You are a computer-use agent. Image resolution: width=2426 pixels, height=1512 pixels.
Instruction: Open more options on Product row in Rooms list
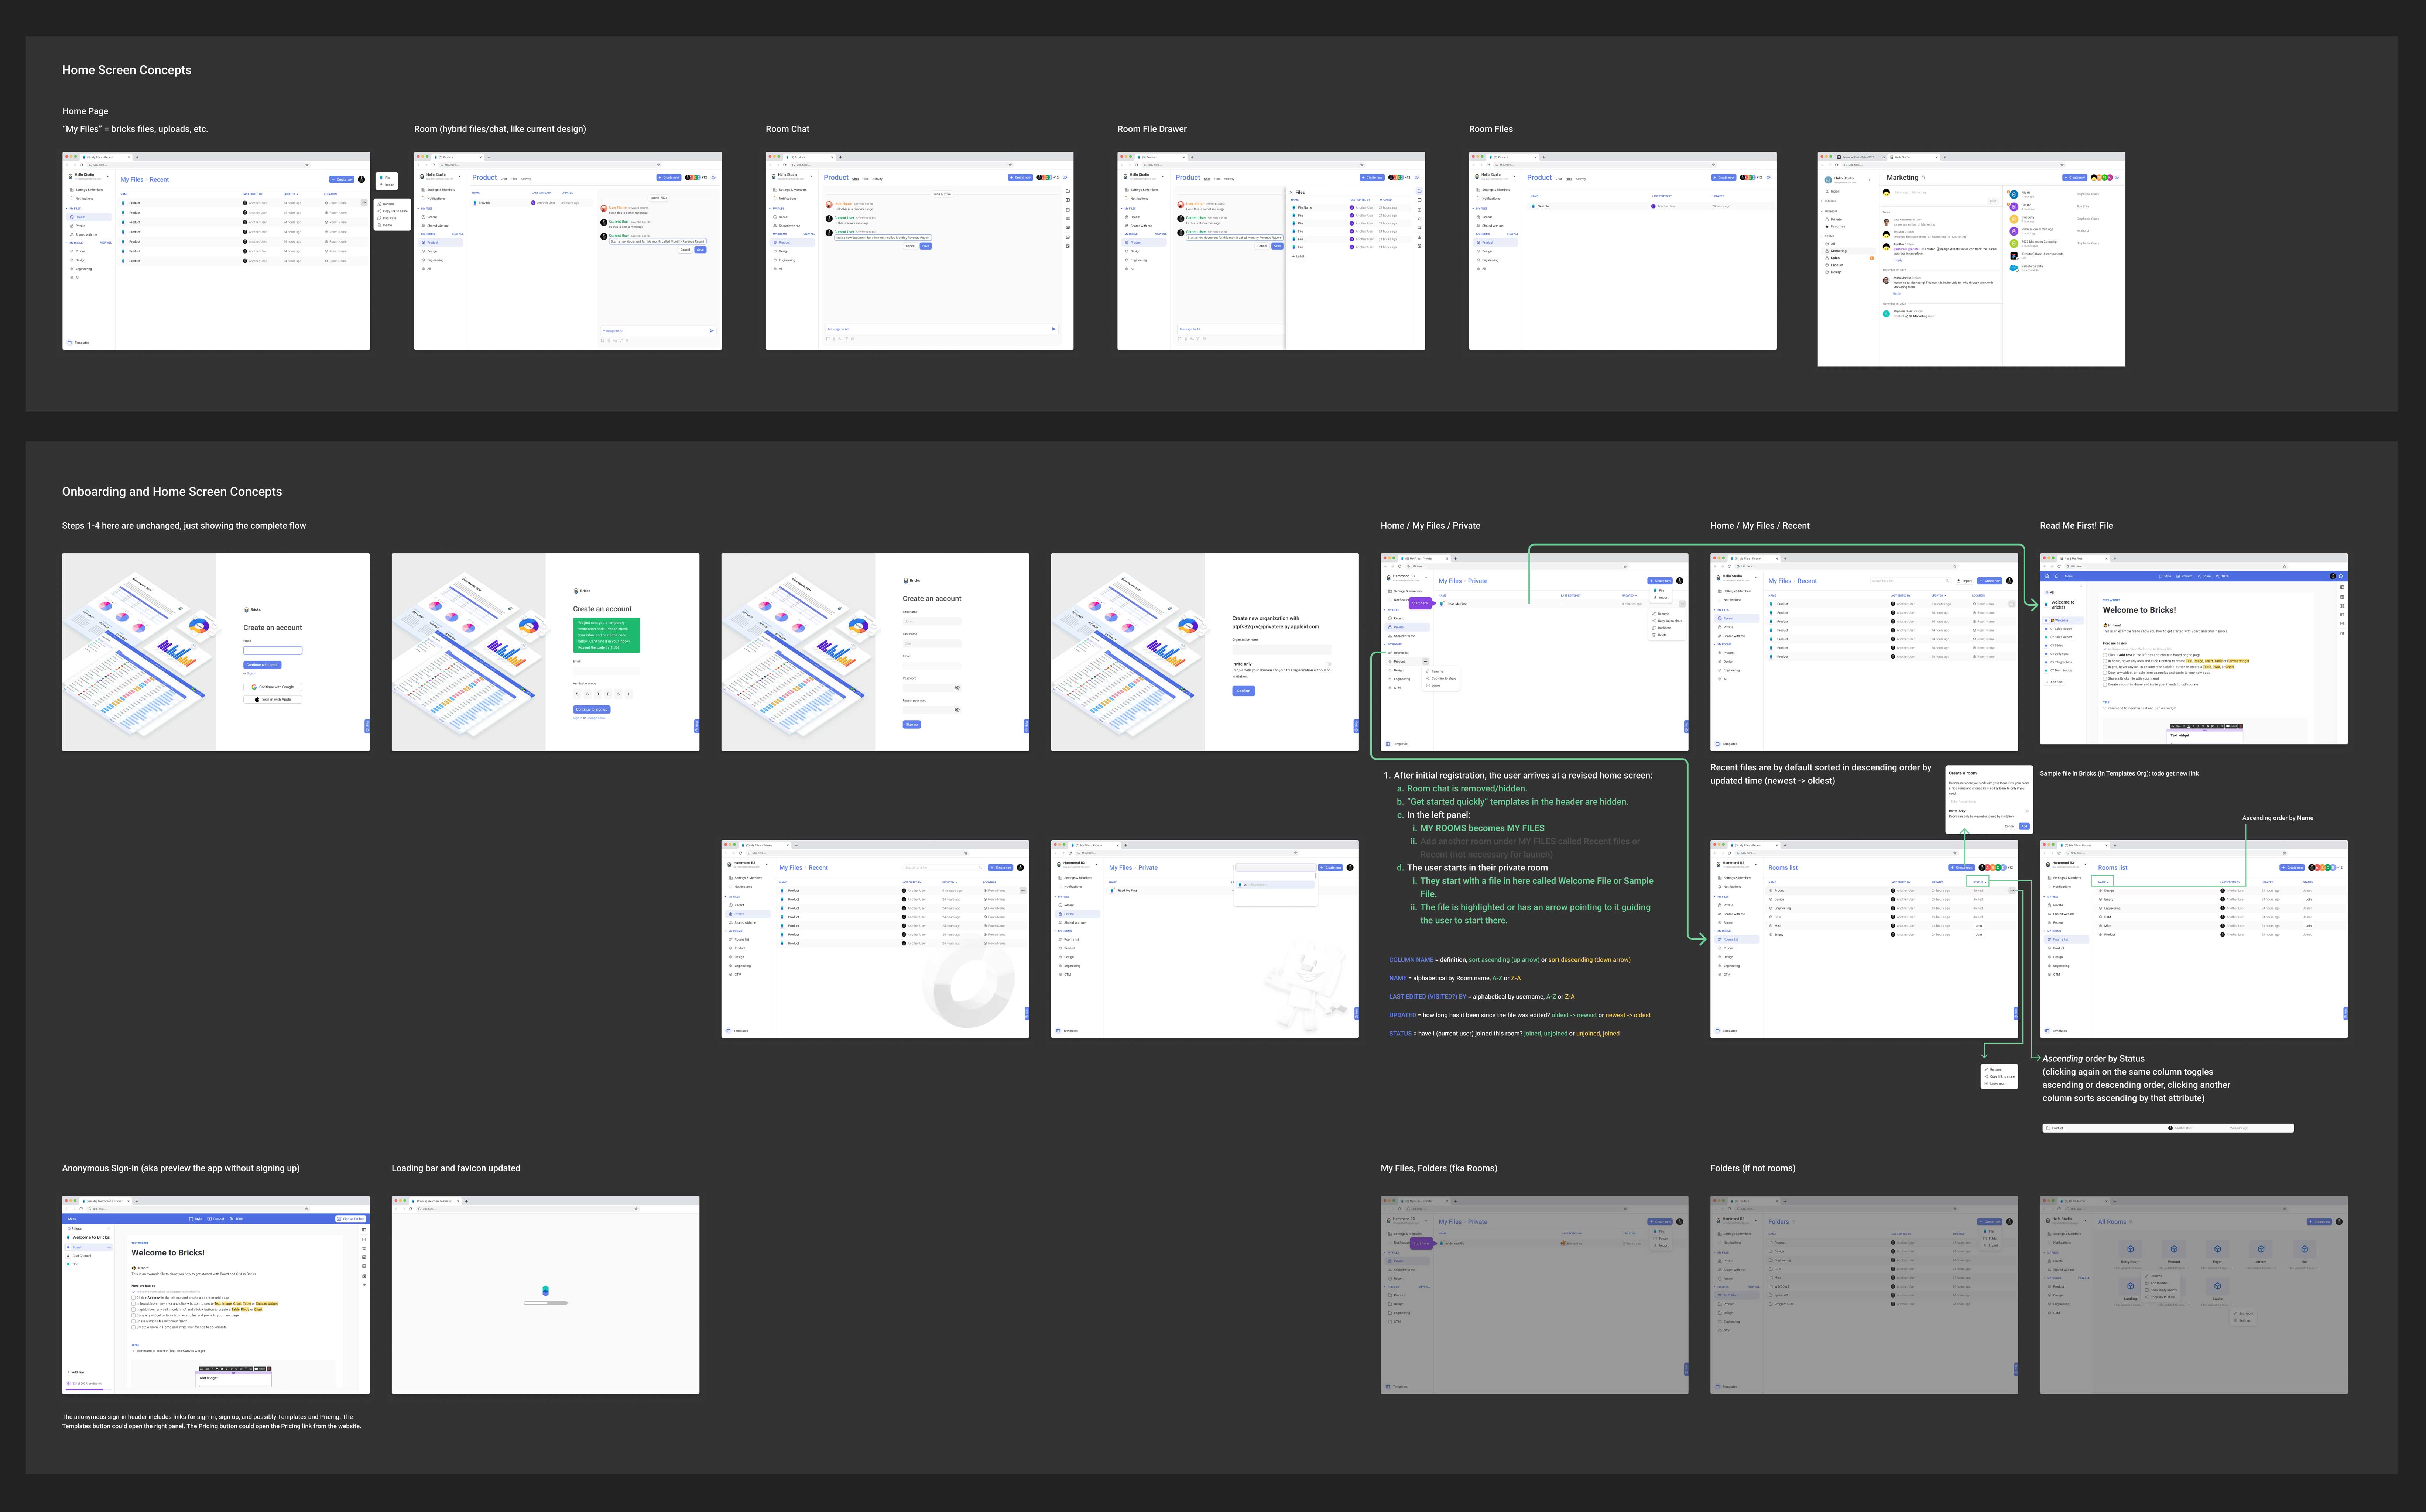[x=2012, y=891]
